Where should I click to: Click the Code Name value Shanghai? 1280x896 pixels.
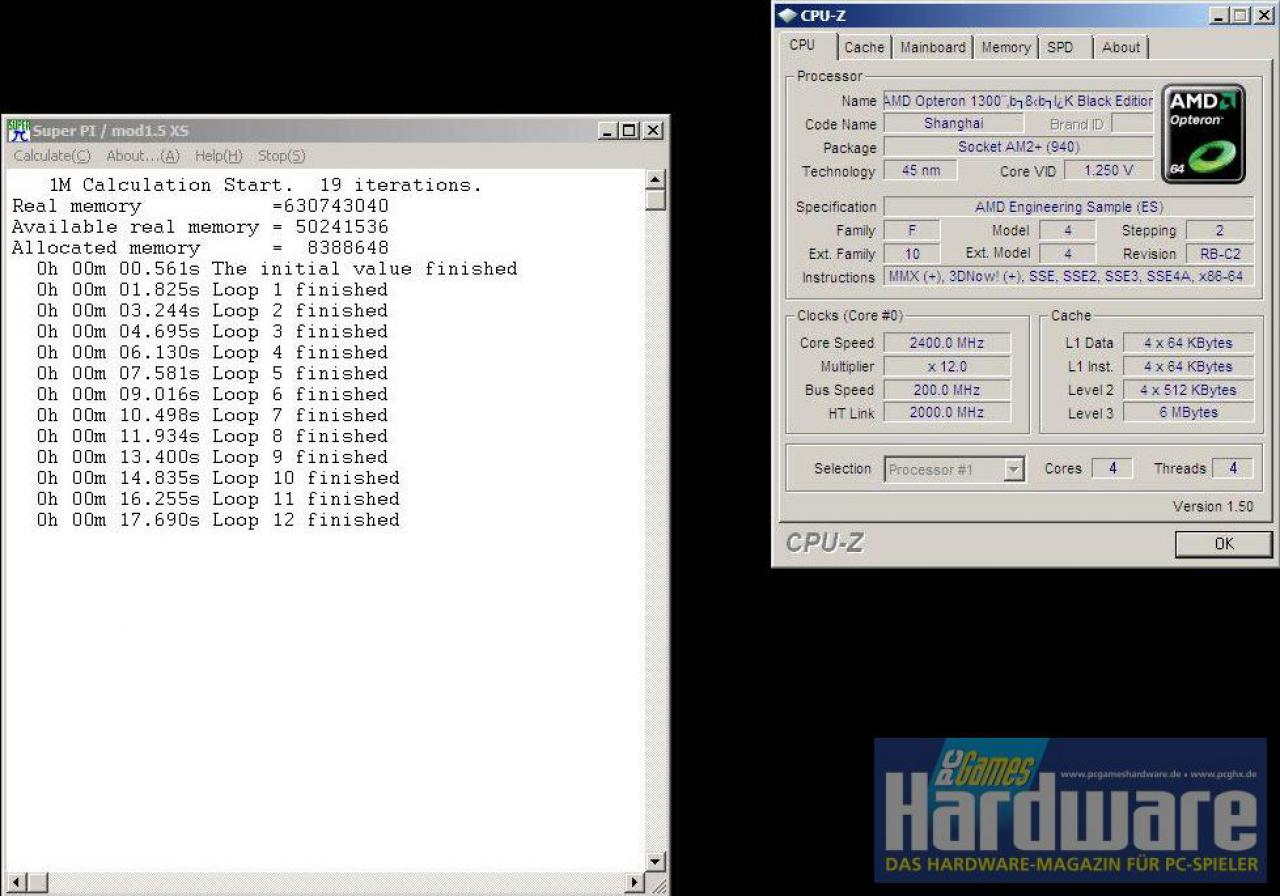tap(953, 124)
